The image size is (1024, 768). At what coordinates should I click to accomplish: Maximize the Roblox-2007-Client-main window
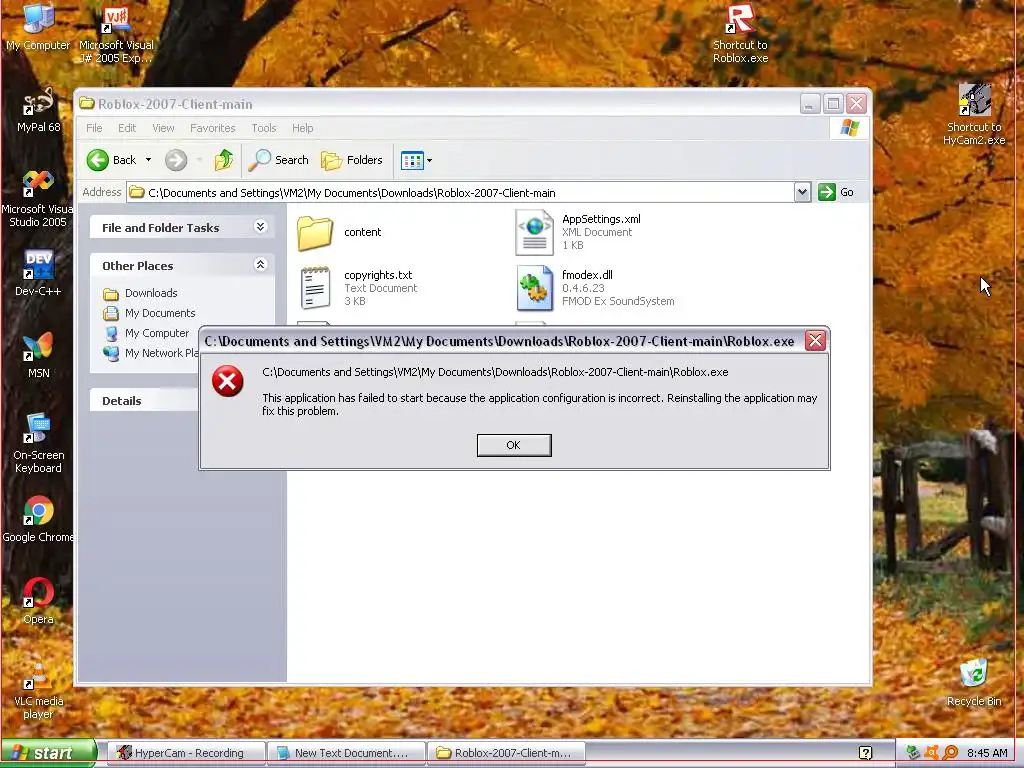pyautogui.click(x=833, y=104)
